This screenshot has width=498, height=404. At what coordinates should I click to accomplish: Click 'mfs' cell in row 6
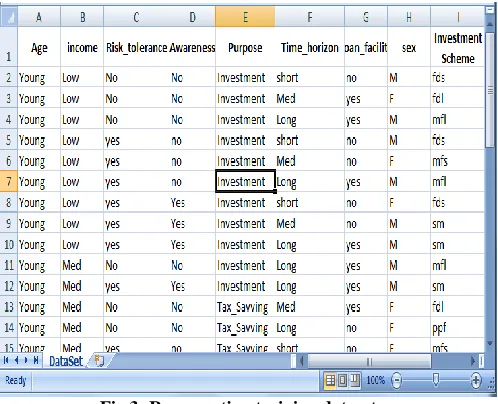[x=458, y=161]
